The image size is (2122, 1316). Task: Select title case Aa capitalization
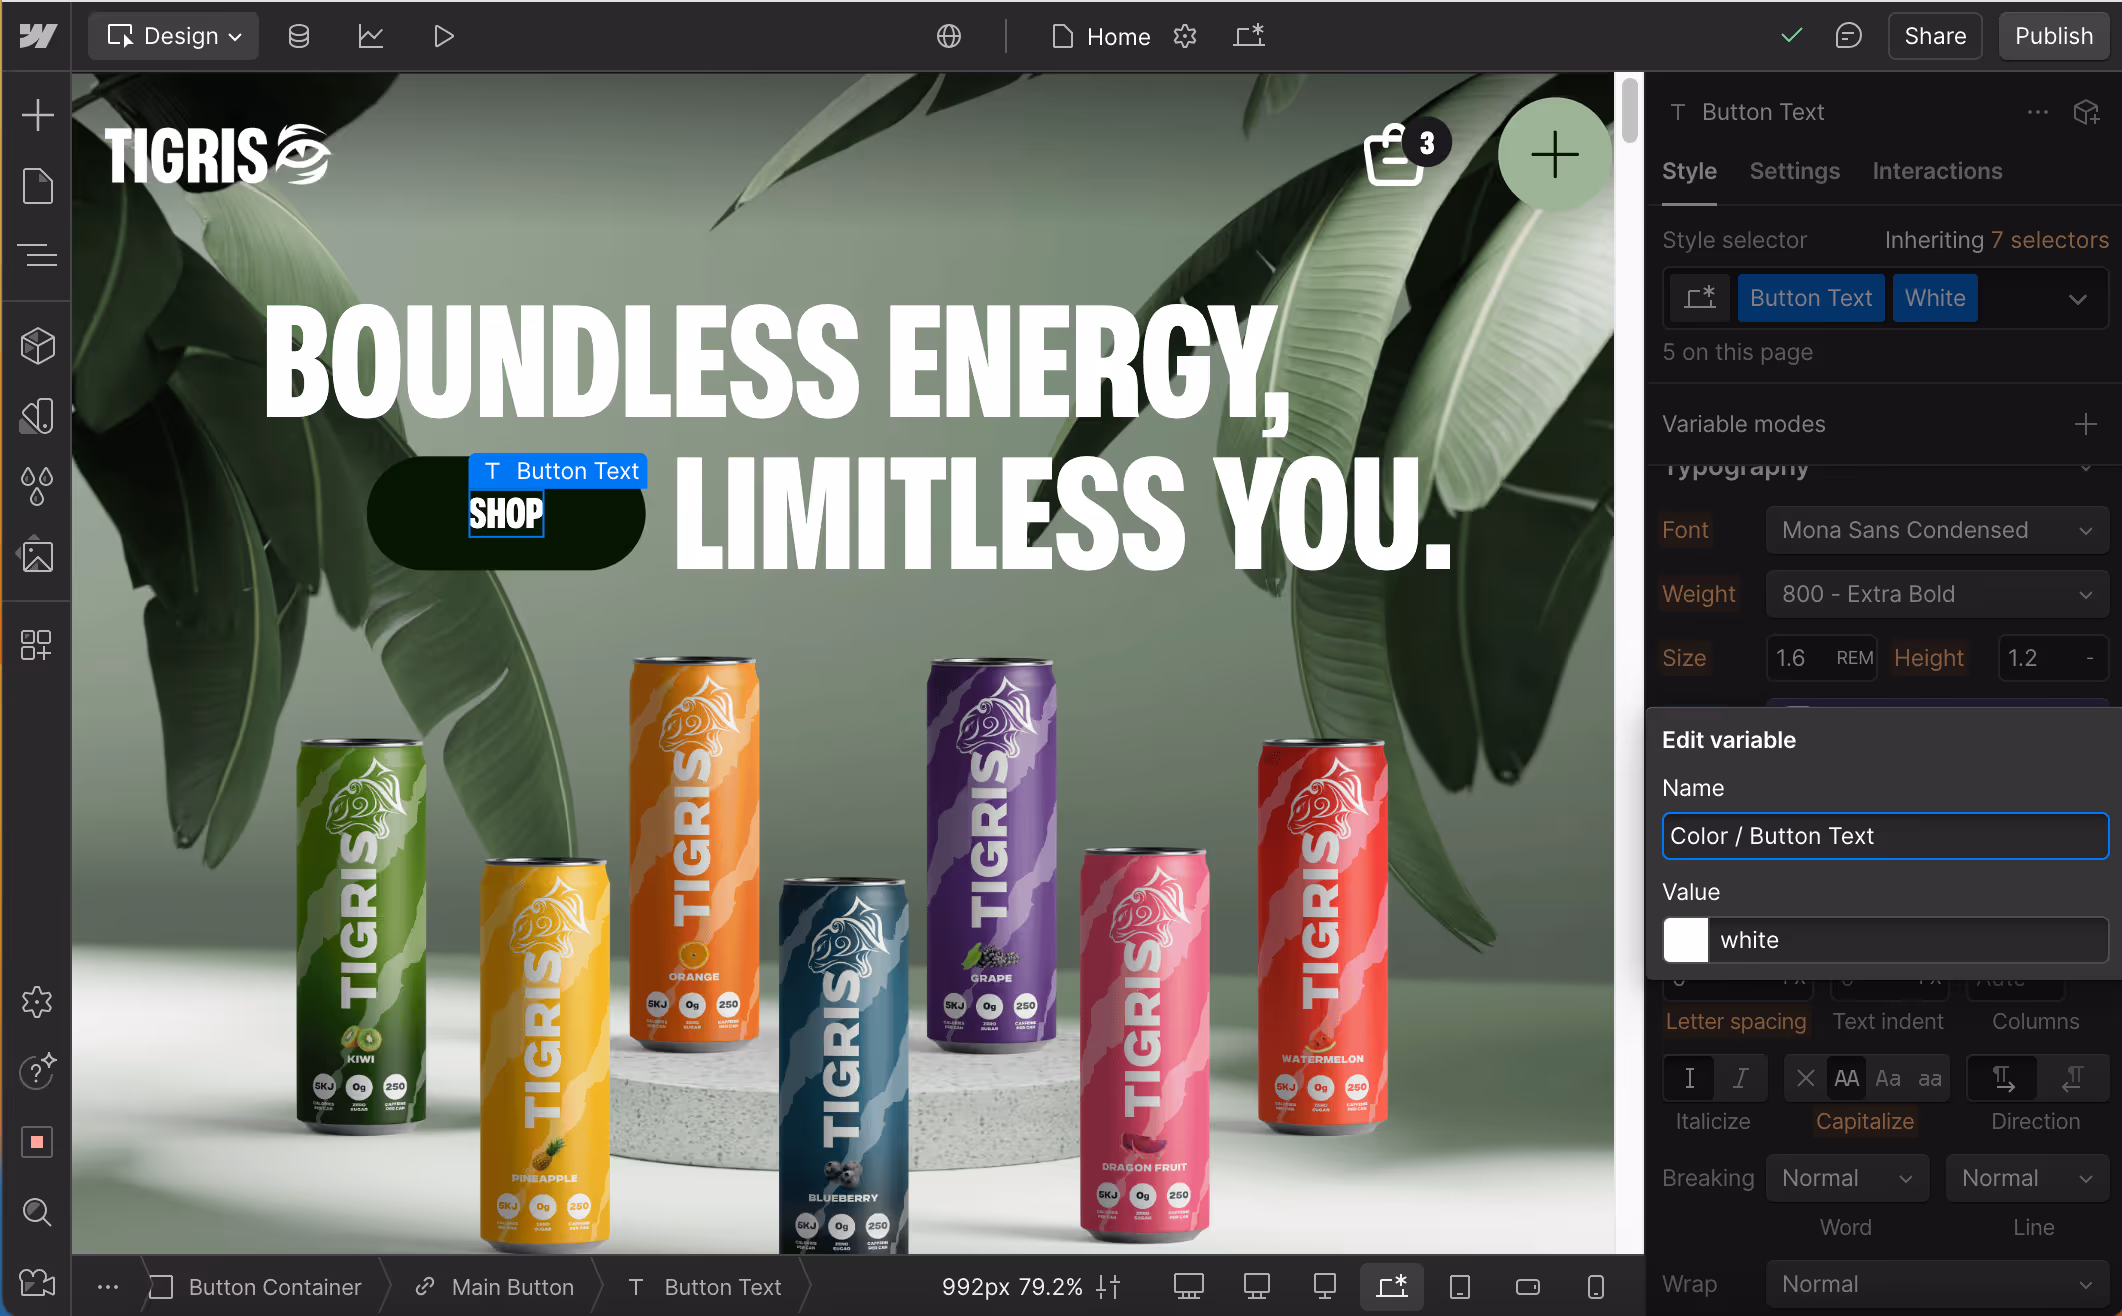pyautogui.click(x=1888, y=1078)
